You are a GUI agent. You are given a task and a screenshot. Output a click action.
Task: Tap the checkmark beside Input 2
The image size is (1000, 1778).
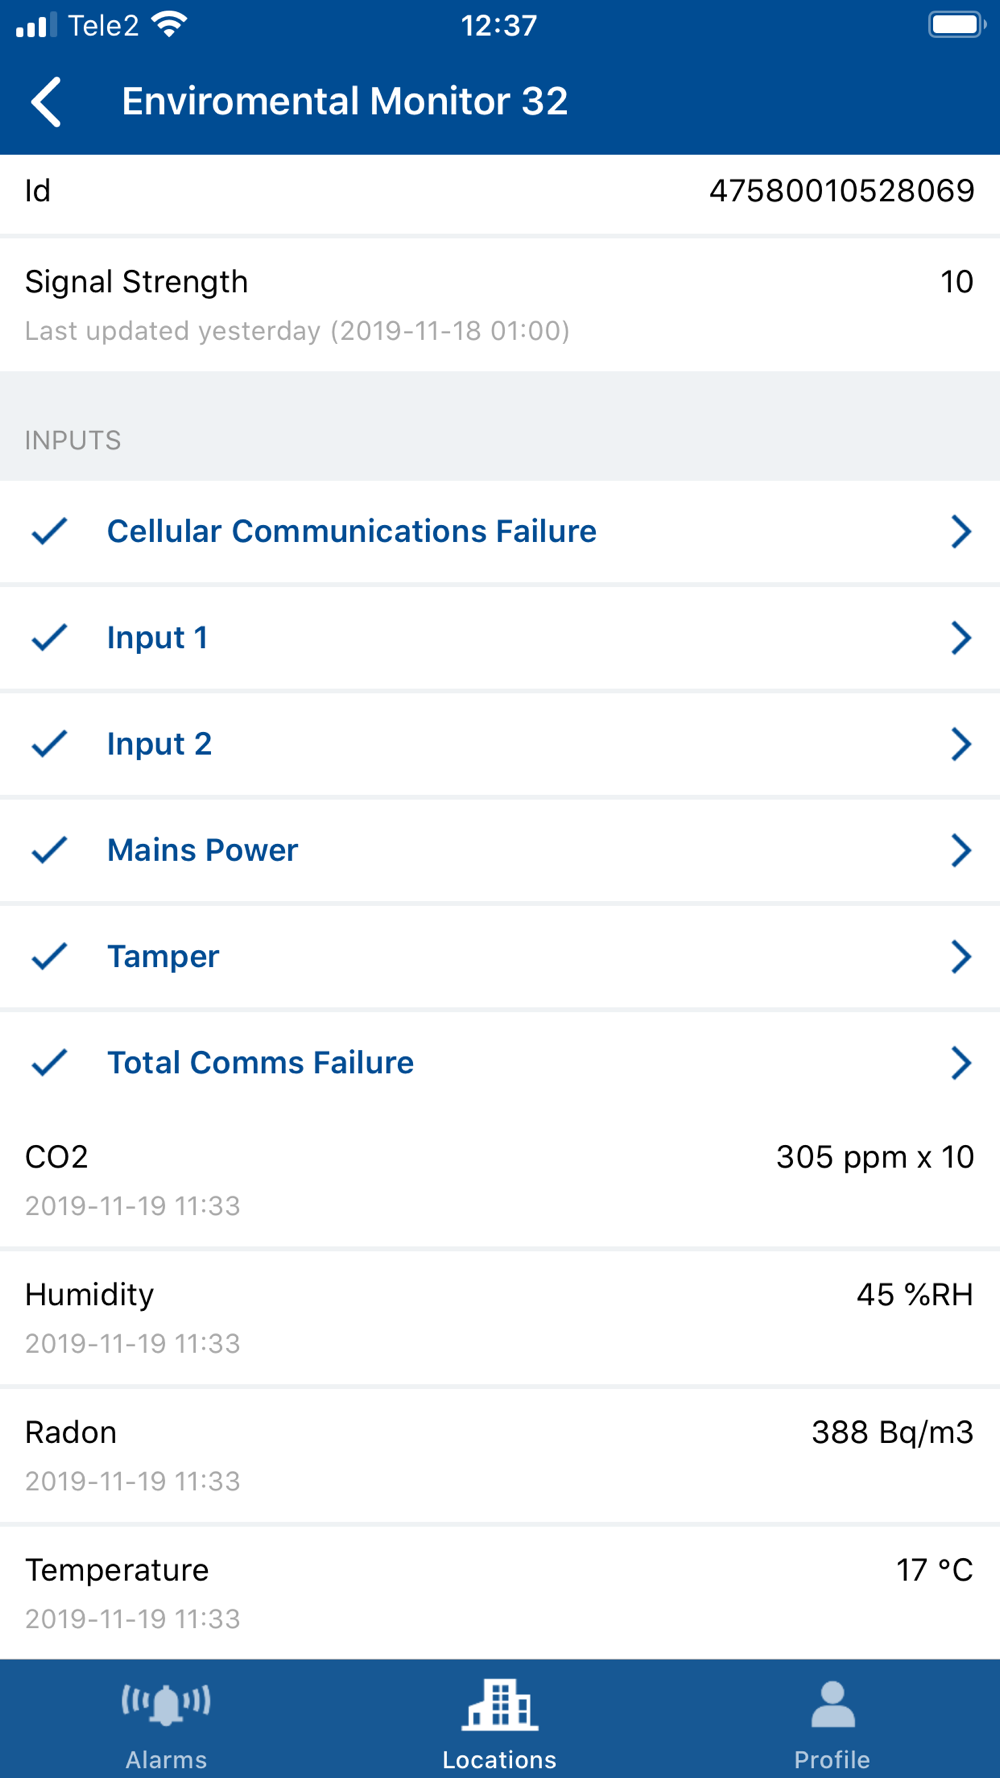pyautogui.click(x=49, y=743)
